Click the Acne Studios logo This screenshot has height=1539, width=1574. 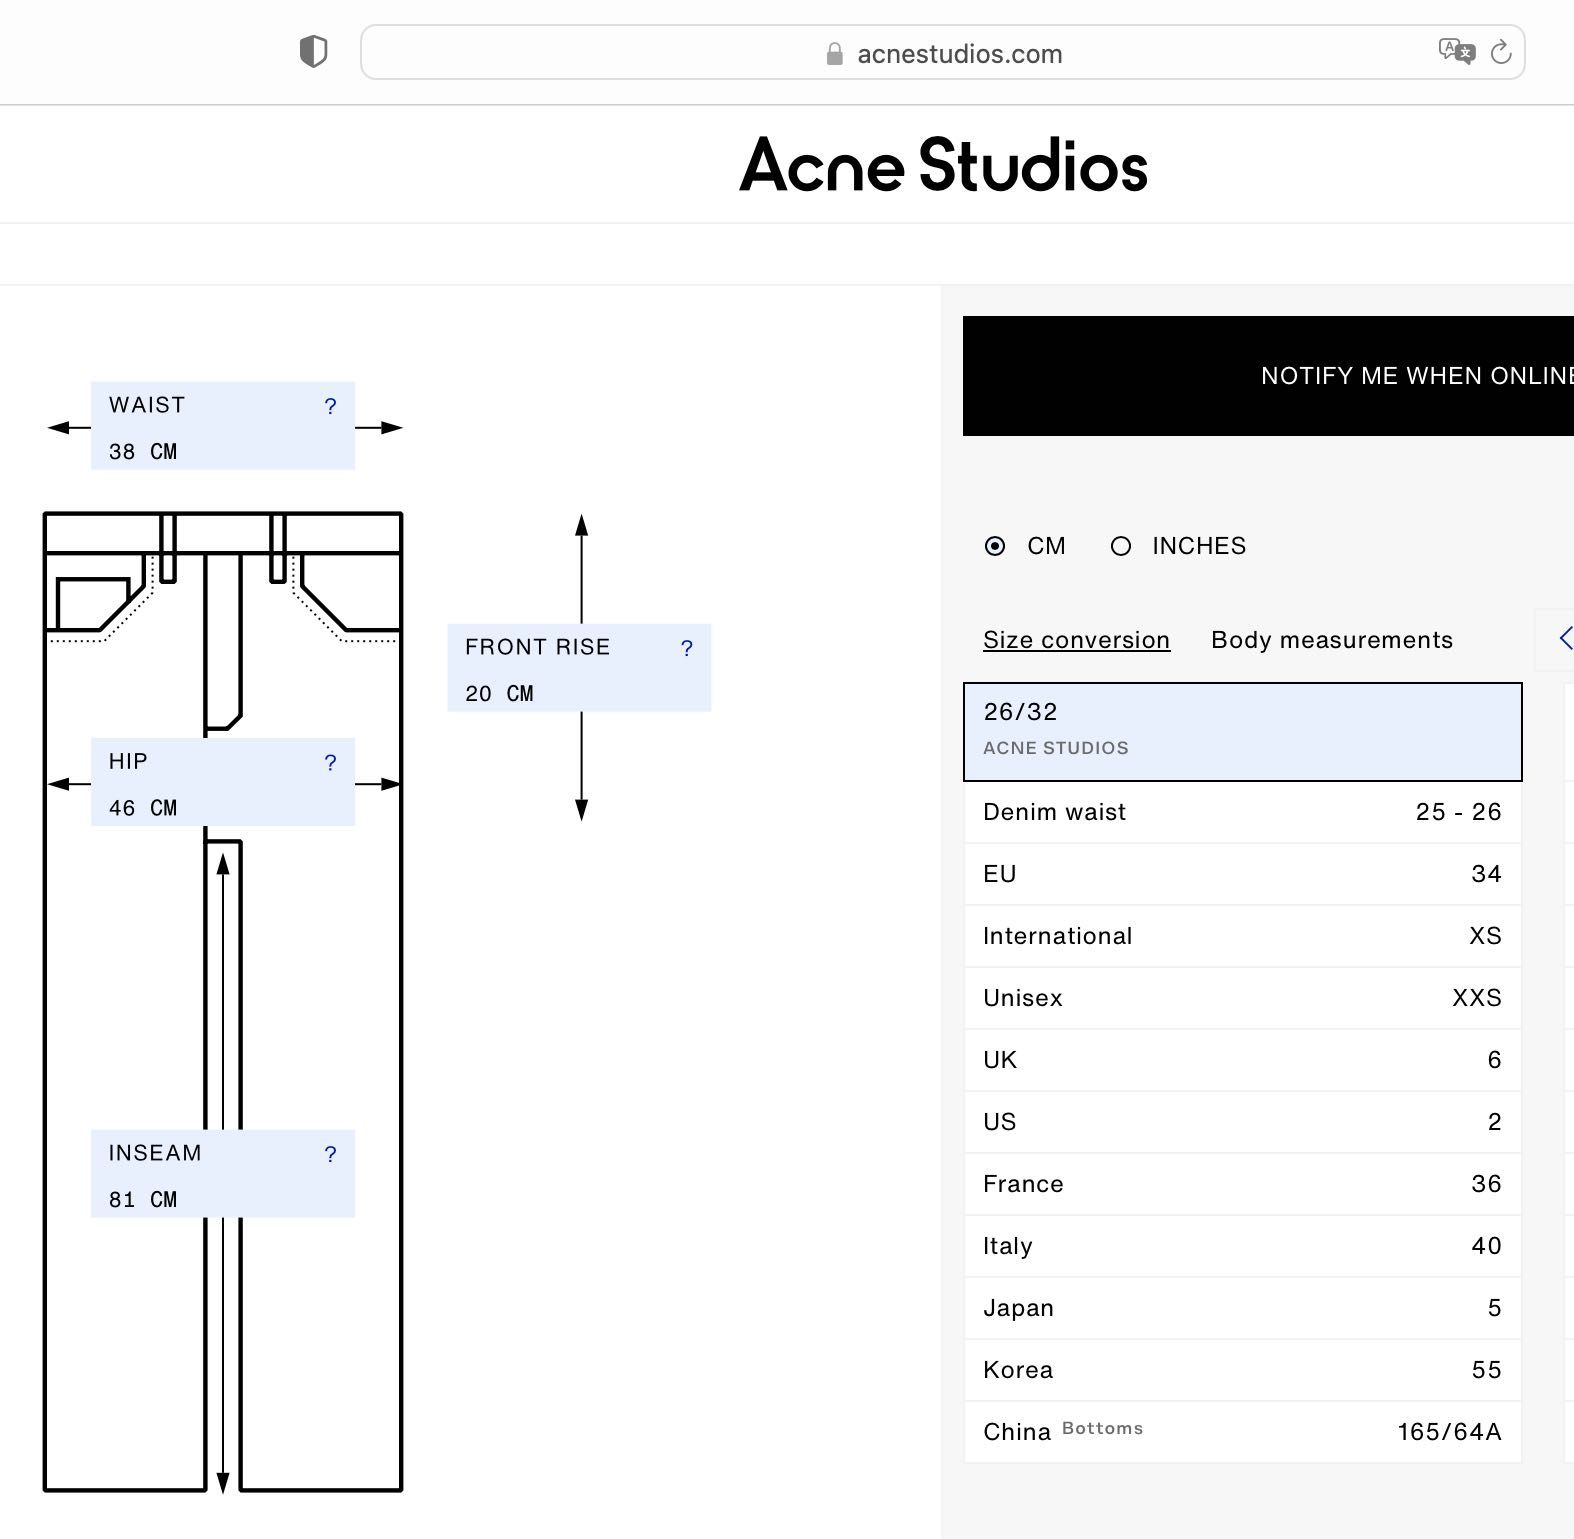pos(944,165)
